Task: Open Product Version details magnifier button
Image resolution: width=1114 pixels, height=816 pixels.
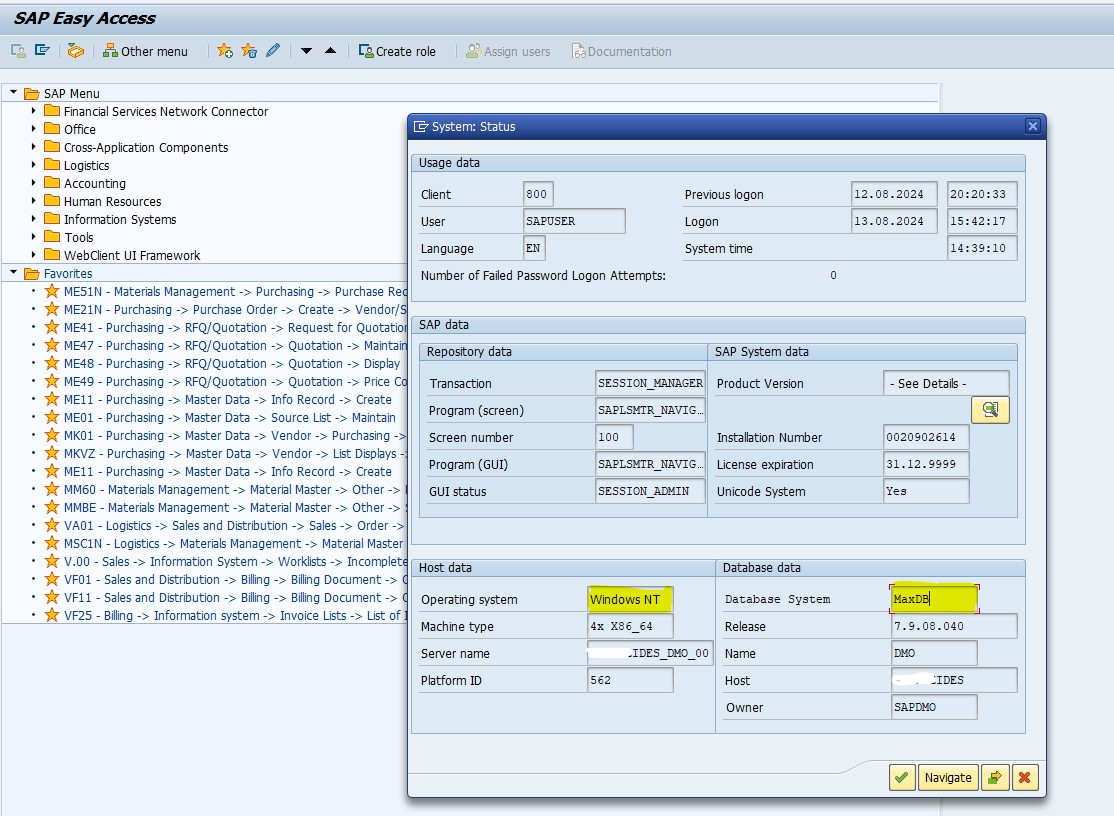Action: (x=990, y=410)
